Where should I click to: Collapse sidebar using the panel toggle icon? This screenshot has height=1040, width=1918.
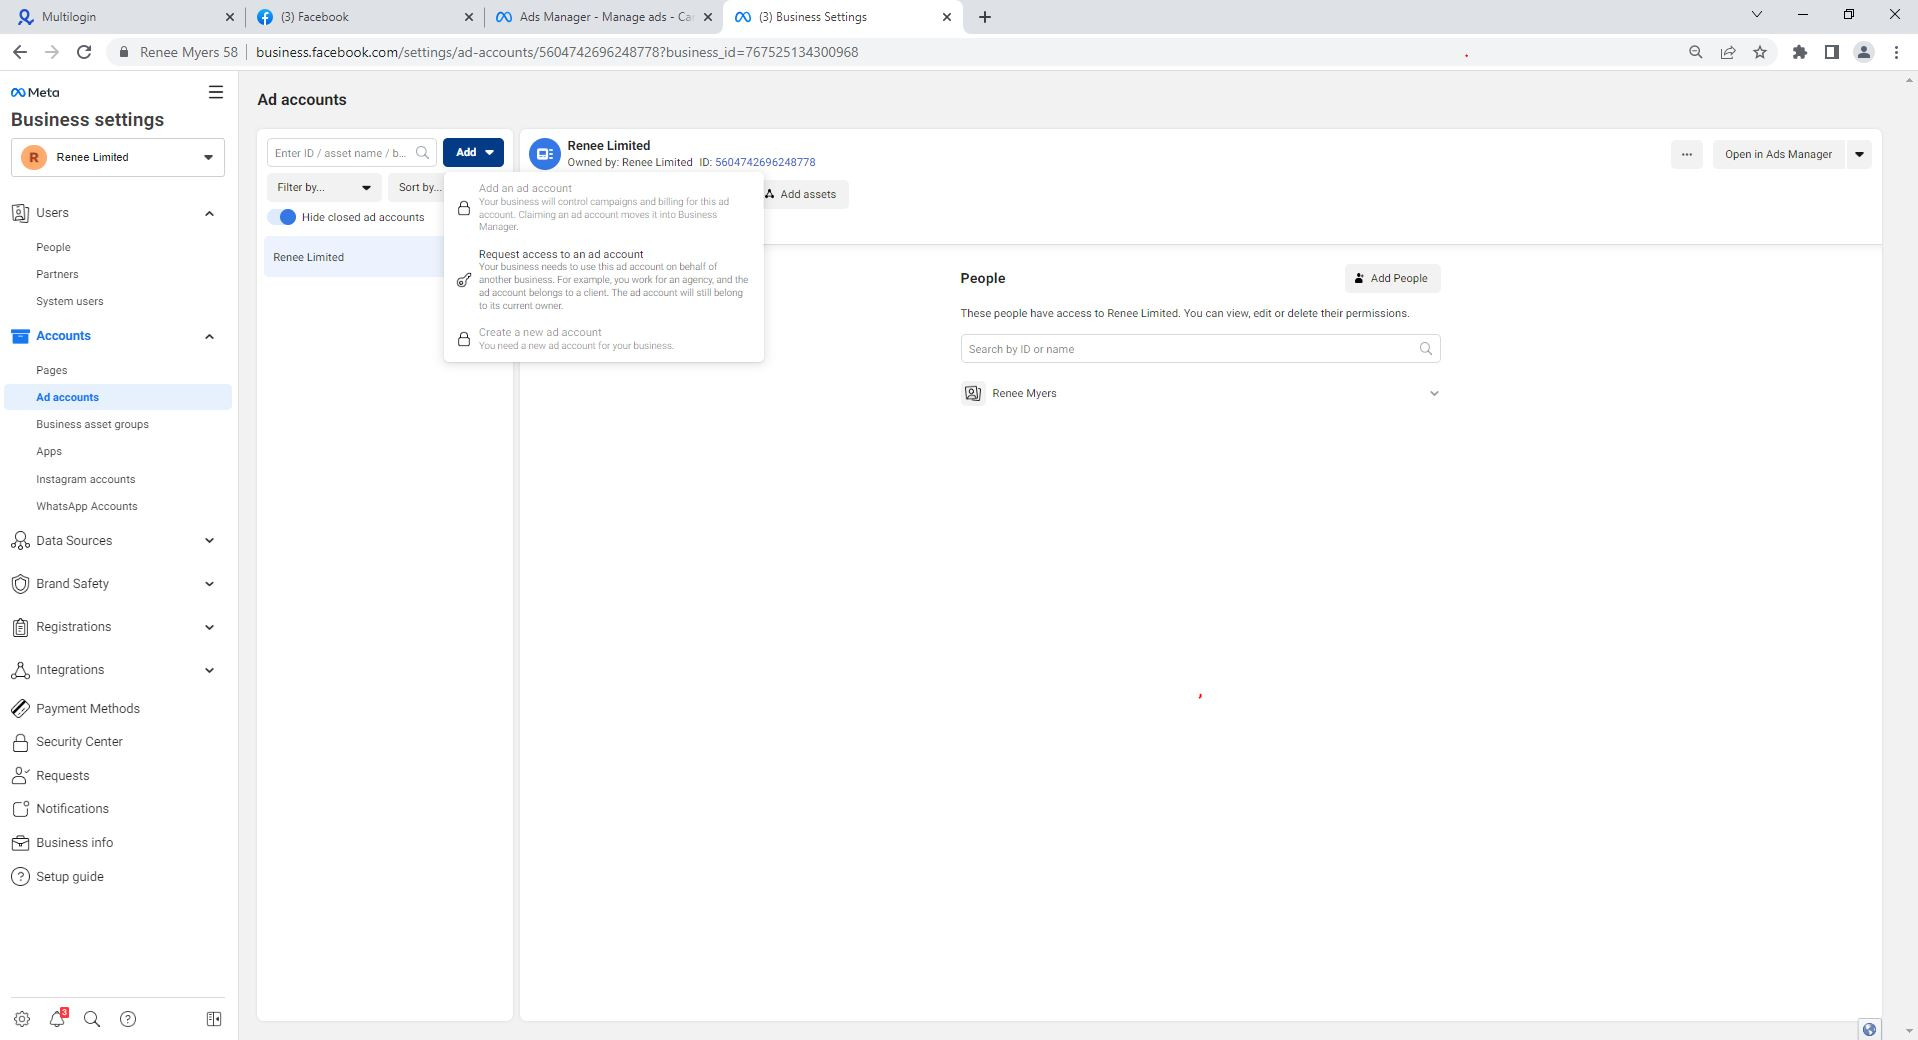(214, 1019)
